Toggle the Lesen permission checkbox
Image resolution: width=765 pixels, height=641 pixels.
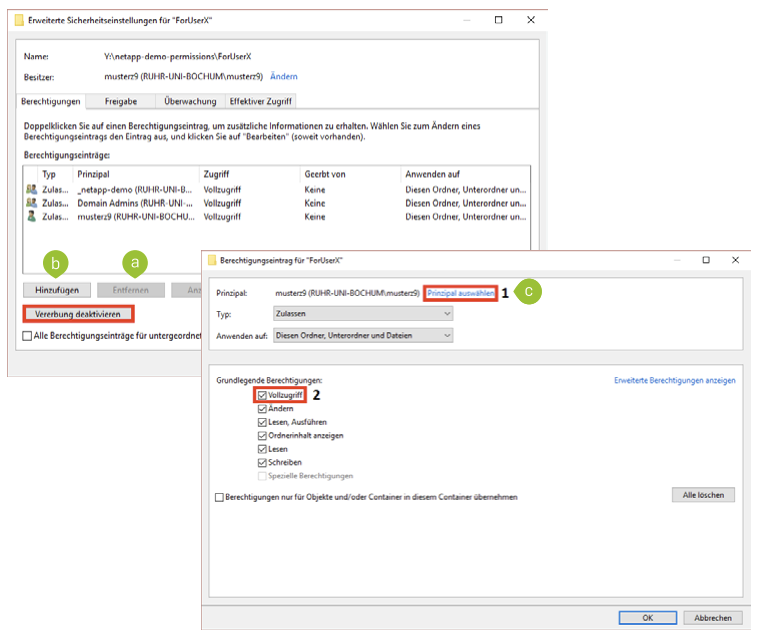pyautogui.click(x=262, y=449)
